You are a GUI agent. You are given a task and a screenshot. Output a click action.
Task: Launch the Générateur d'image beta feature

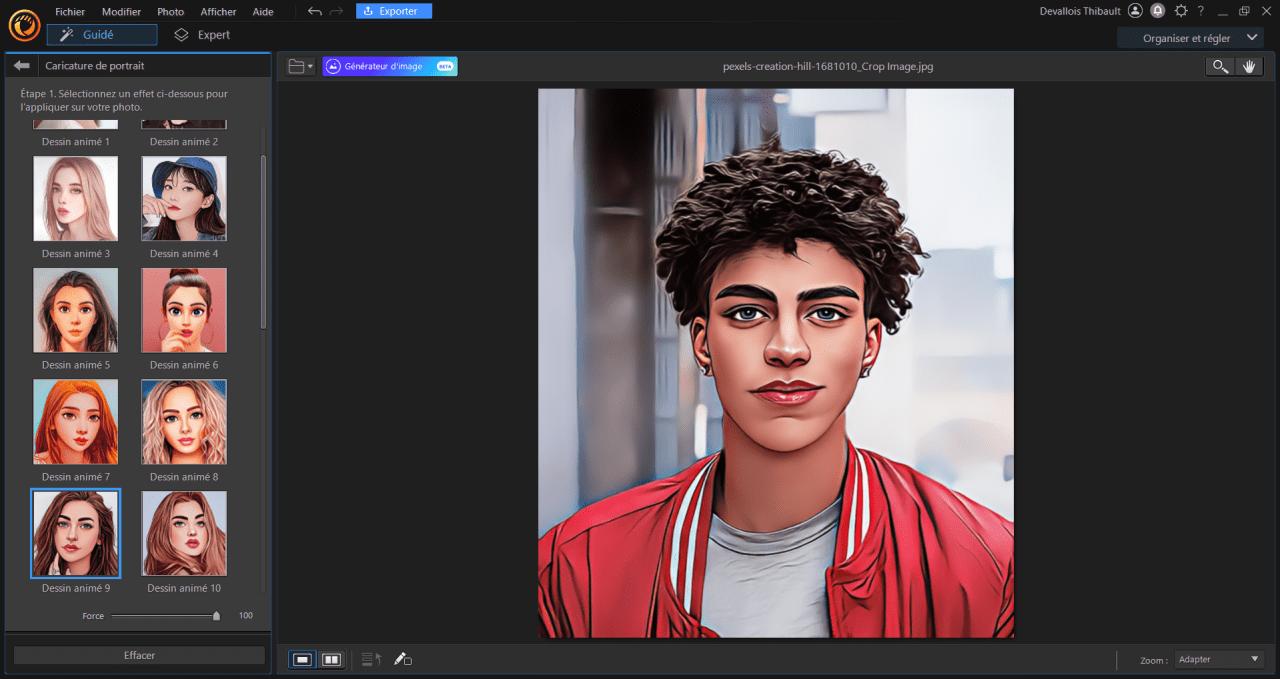pos(389,66)
